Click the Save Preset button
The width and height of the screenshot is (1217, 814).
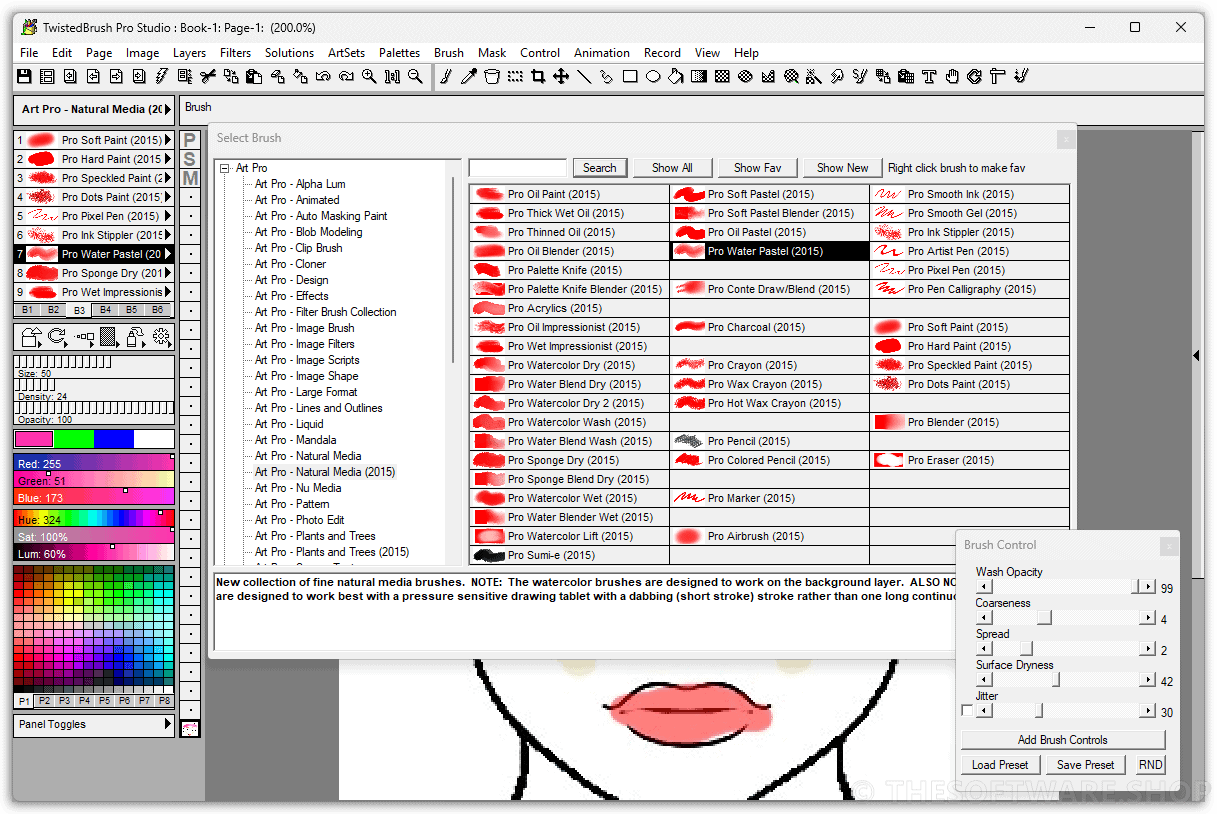click(1085, 765)
